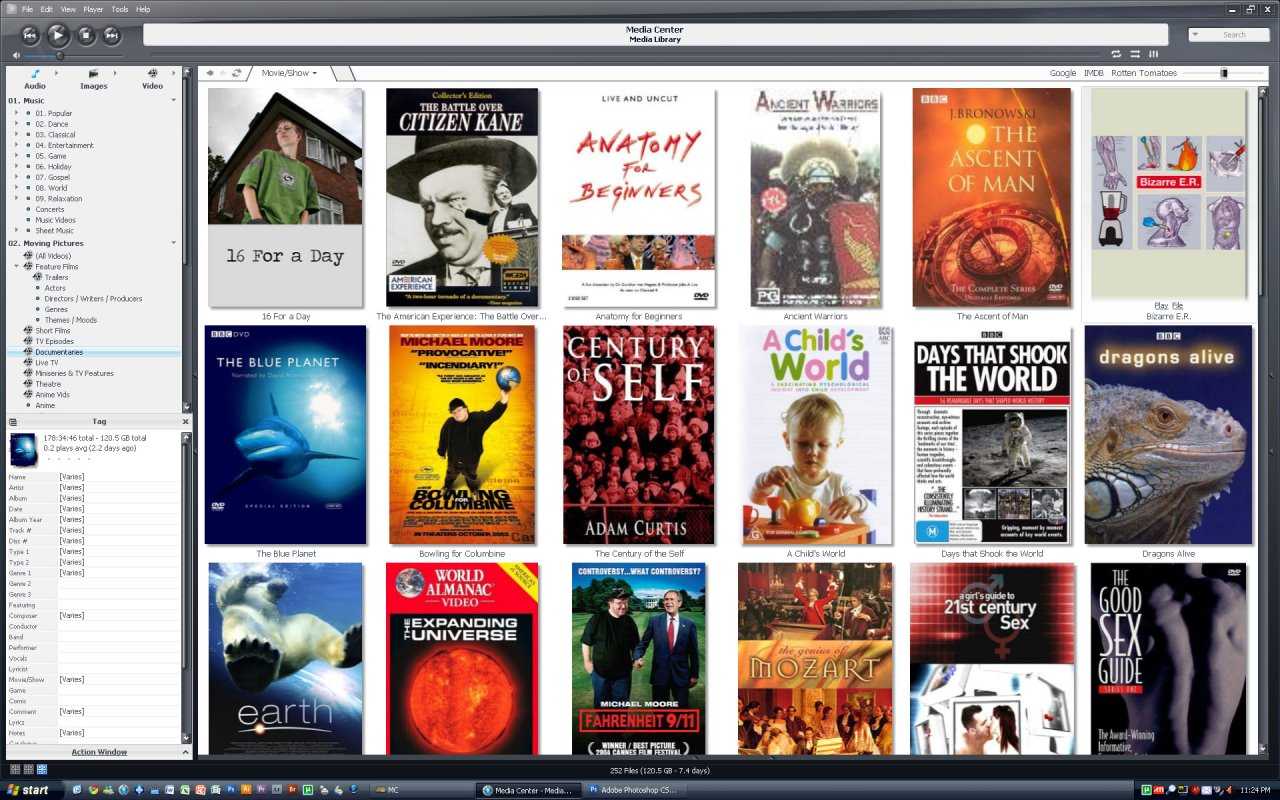
Task: Click the Media Center taskbar button
Action: (x=527, y=790)
